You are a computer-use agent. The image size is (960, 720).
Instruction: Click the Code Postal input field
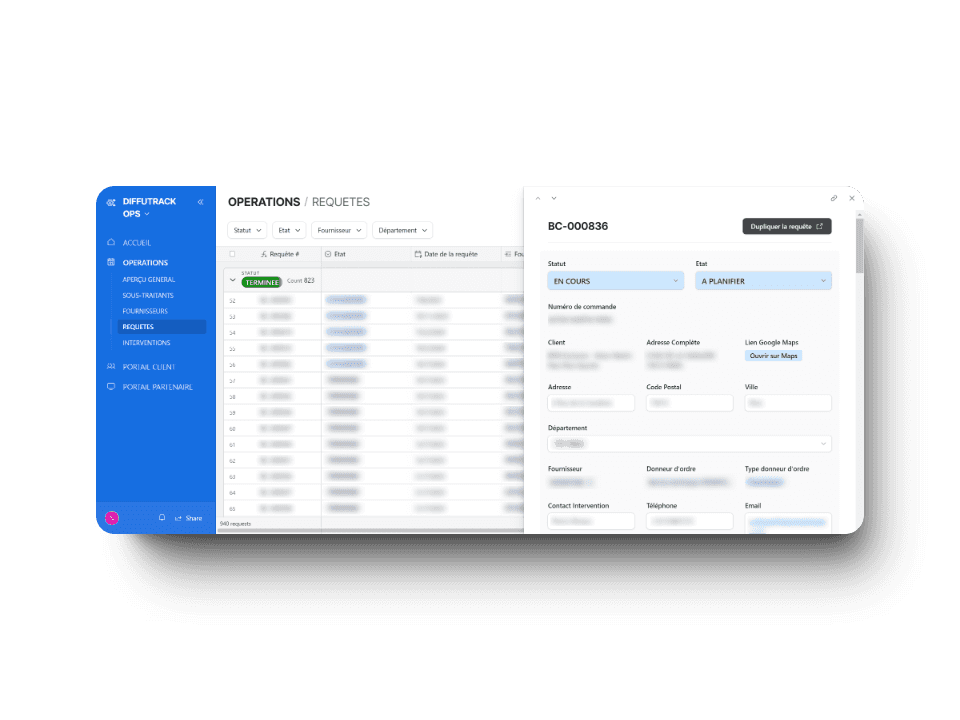689,403
